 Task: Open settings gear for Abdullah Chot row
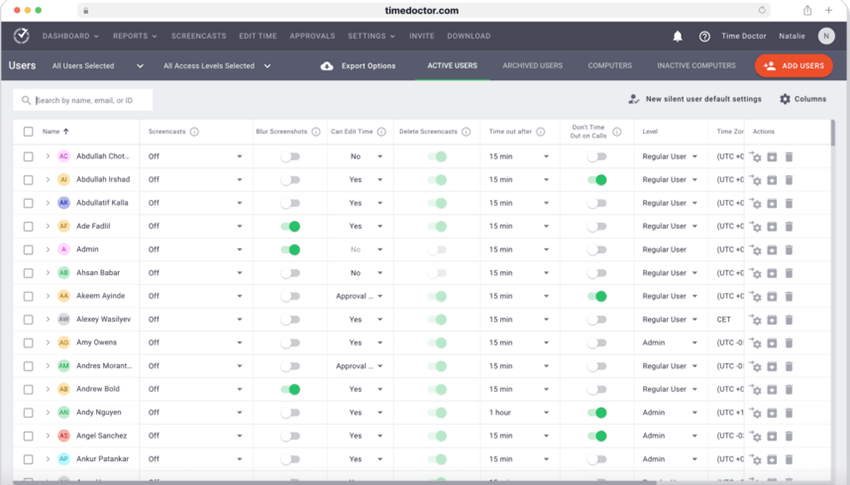[x=756, y=157]
